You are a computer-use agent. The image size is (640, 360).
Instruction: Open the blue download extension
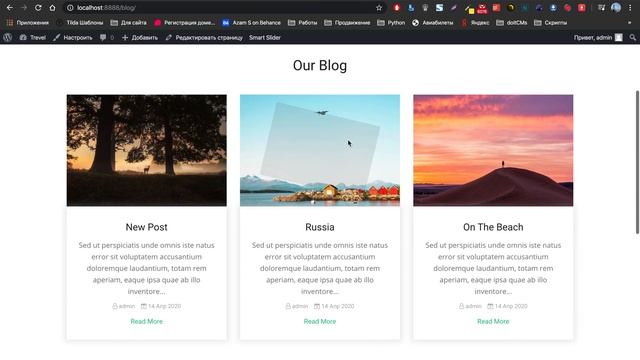pos(553,7)
